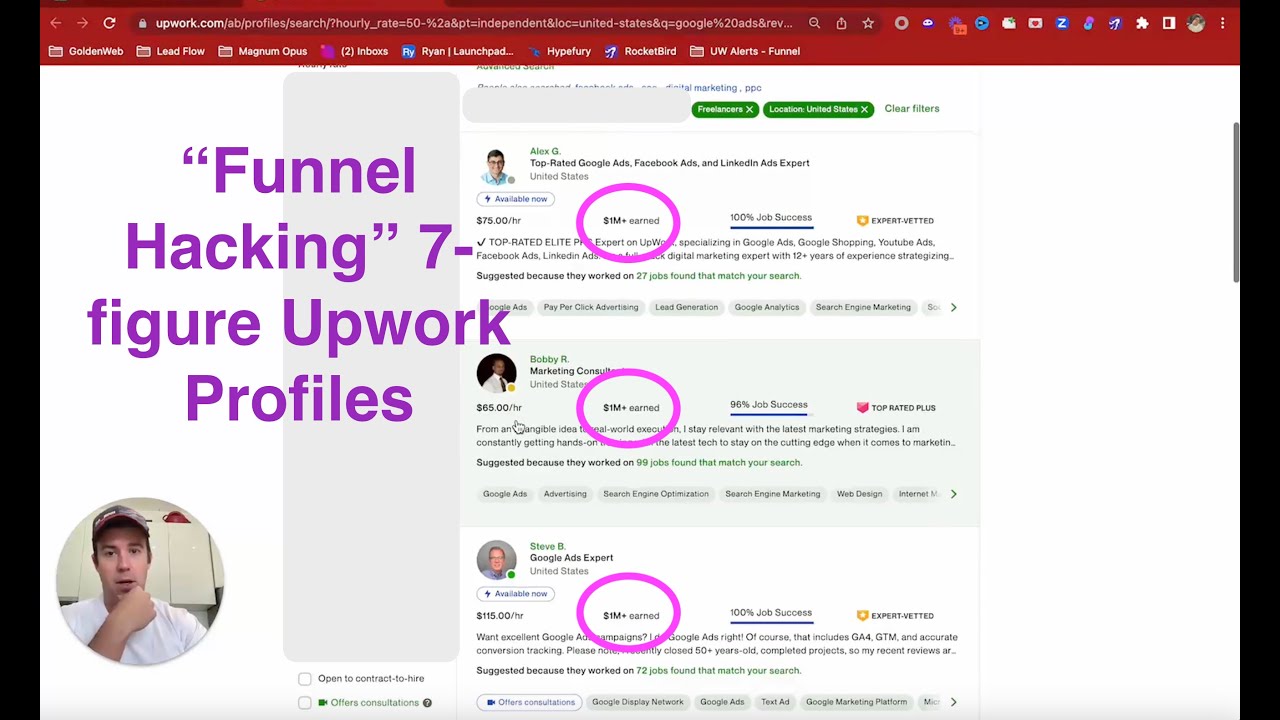This screenshot has width=1280, height=720.
Task: Open the 99 jobs found match link
Action: point(718,463)
